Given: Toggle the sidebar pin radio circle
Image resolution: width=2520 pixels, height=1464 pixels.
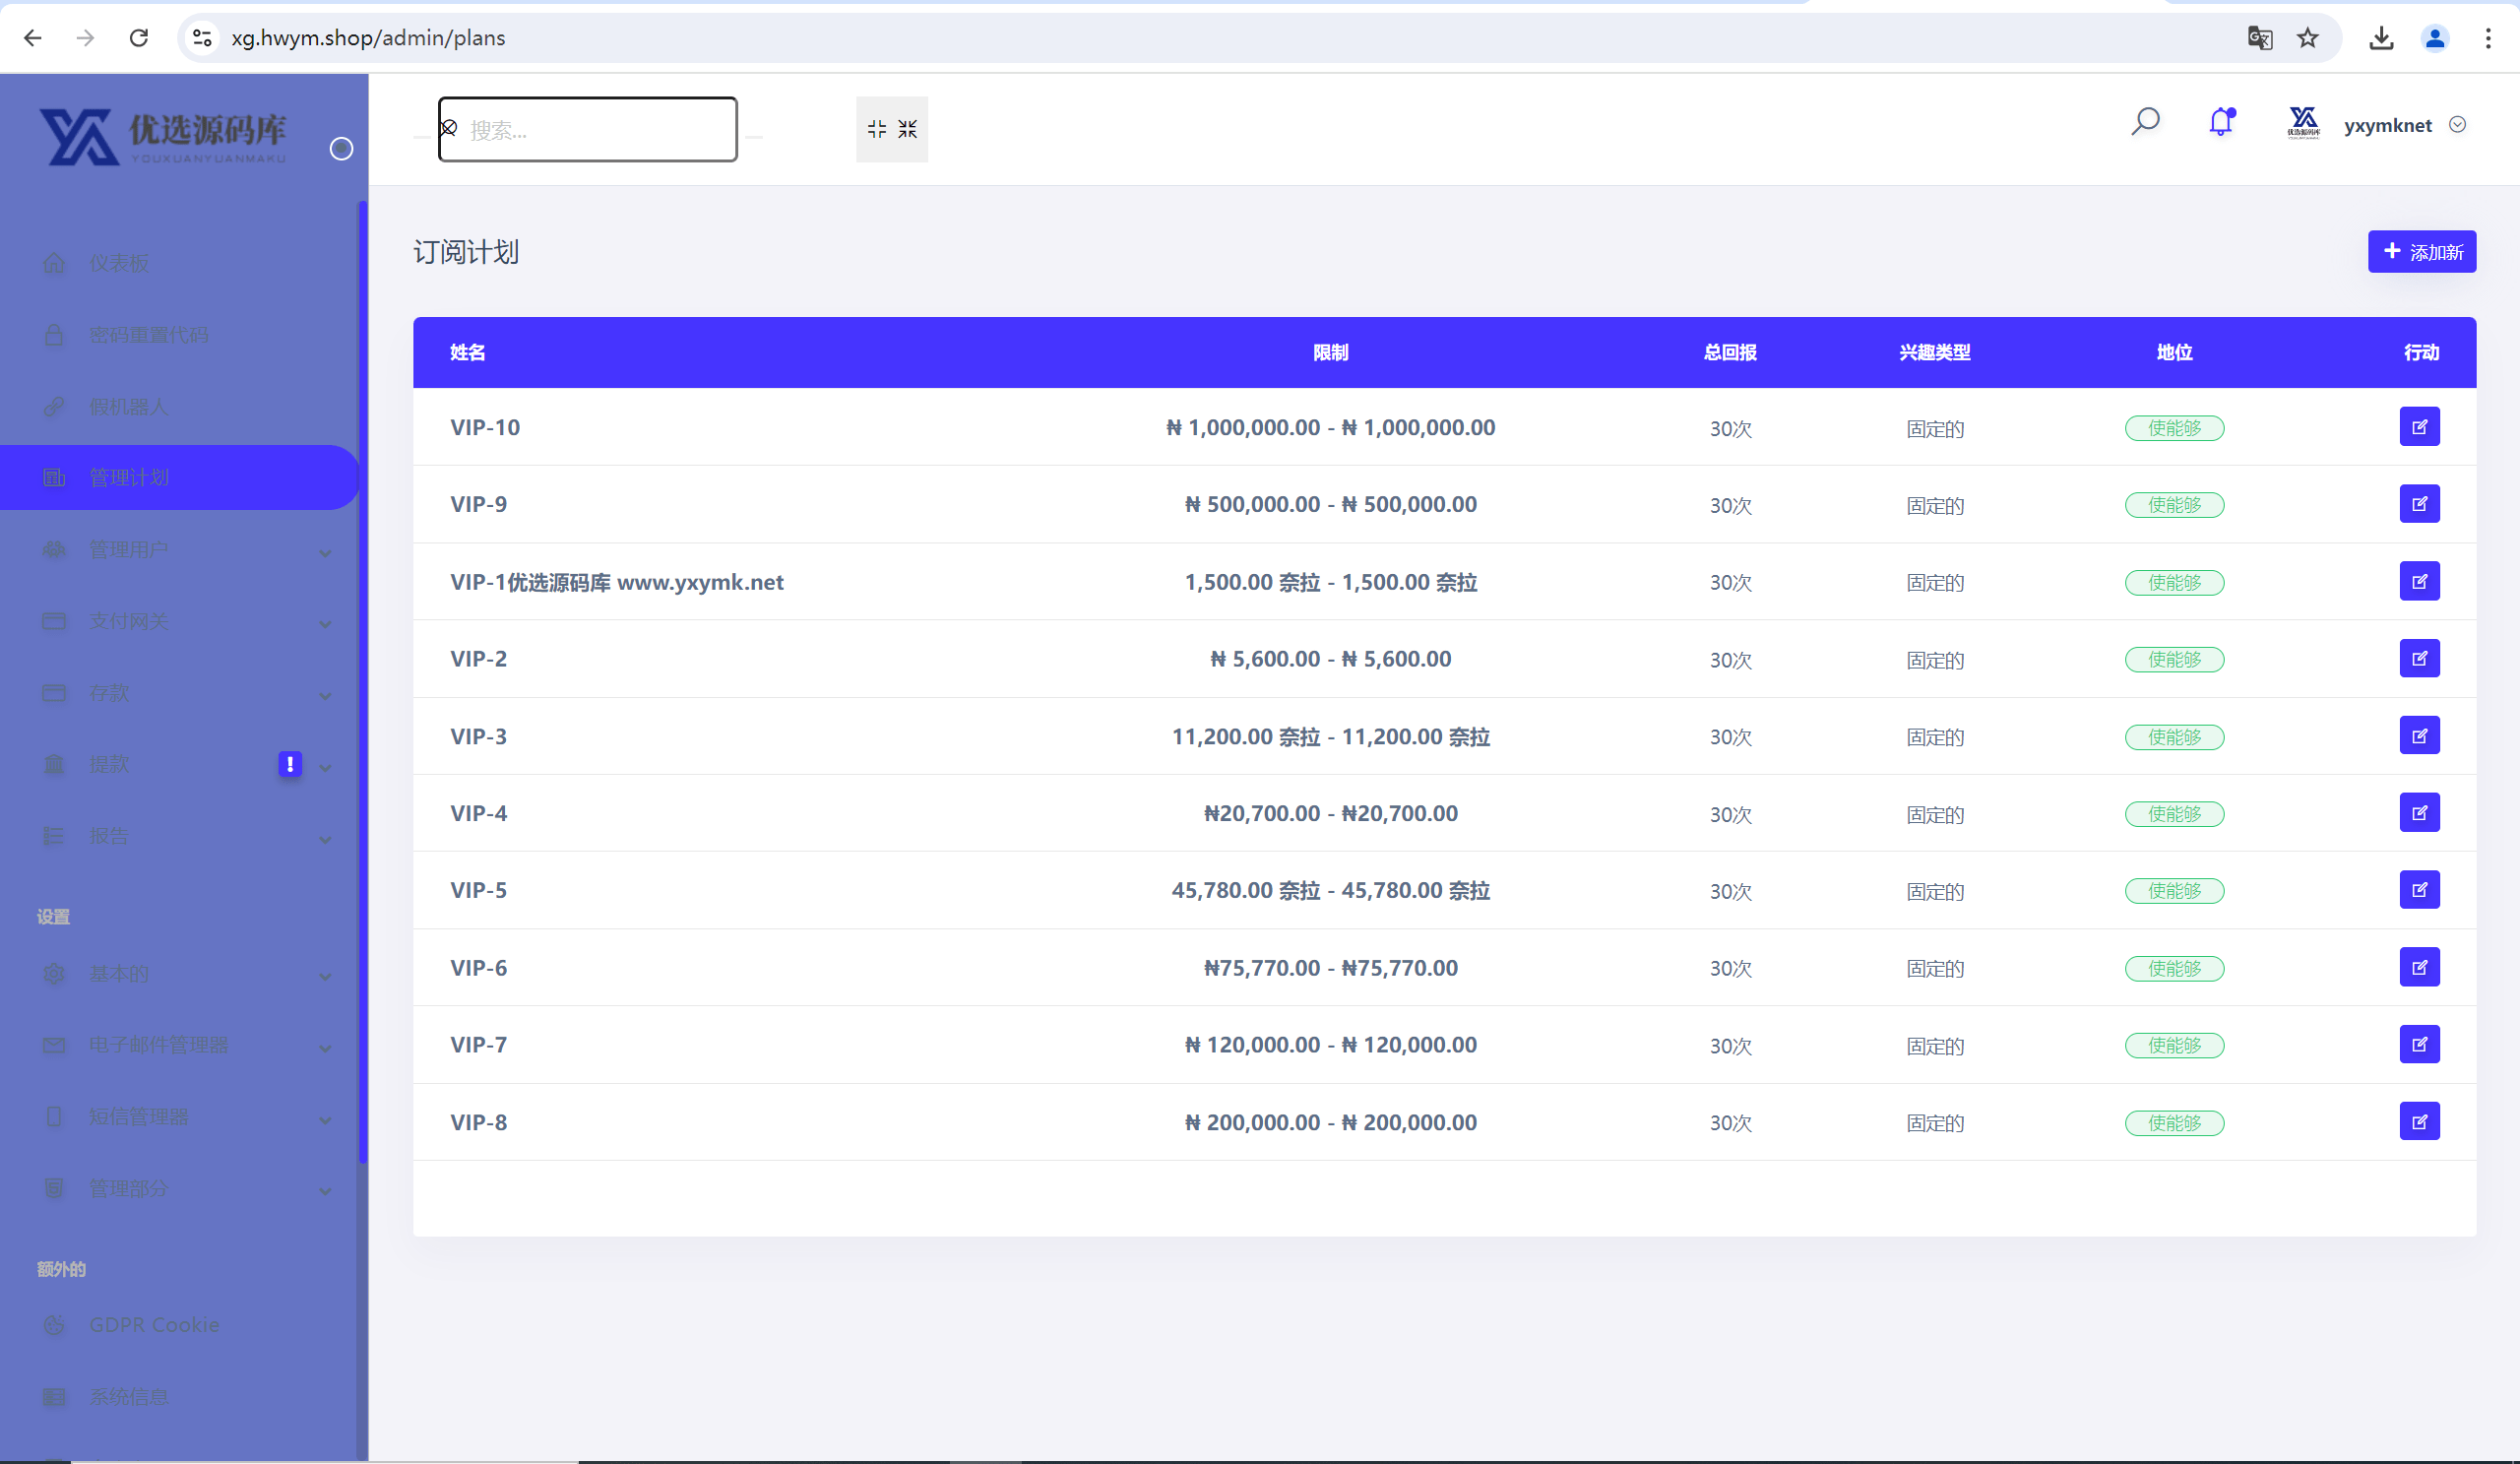Looking at the screenshot, I should coord(341,149).
